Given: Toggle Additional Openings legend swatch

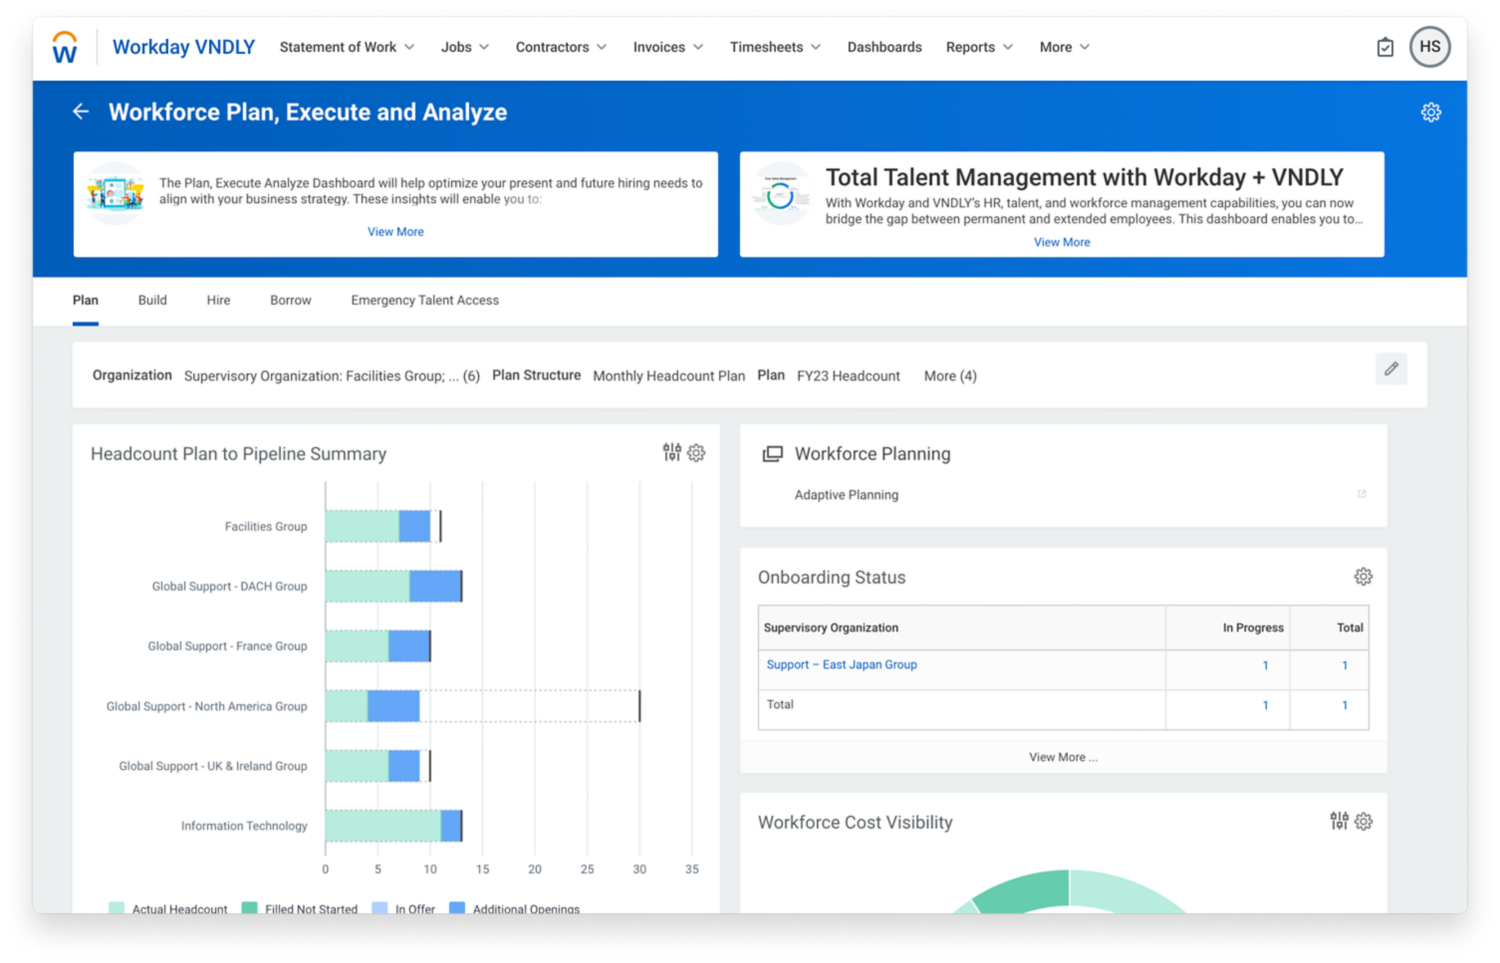Looking at the screenshot, I should point(457,908).
